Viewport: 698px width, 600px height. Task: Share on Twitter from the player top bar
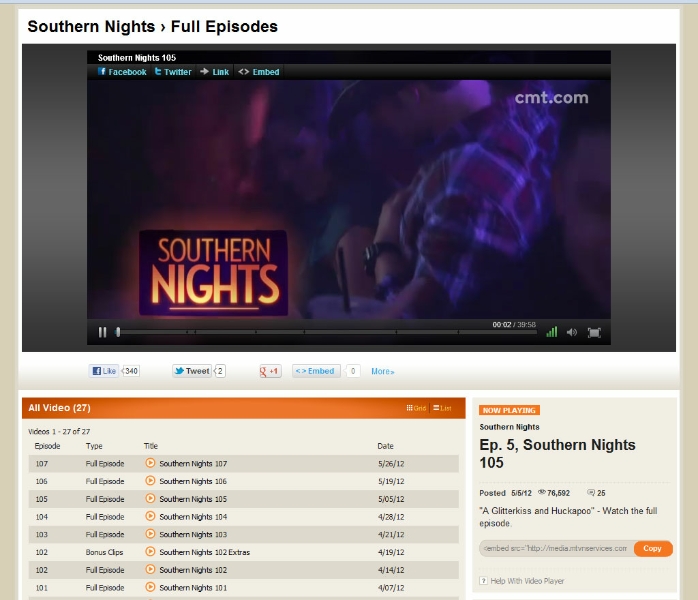172,72
